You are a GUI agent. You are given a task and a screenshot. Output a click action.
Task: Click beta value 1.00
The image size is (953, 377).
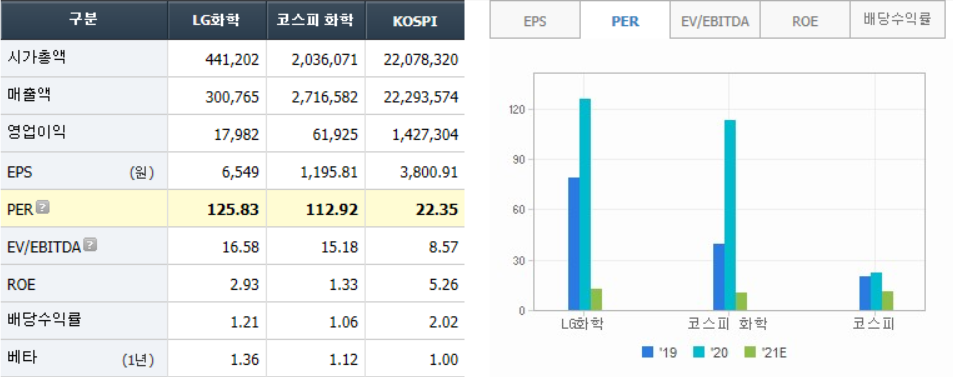444,360
